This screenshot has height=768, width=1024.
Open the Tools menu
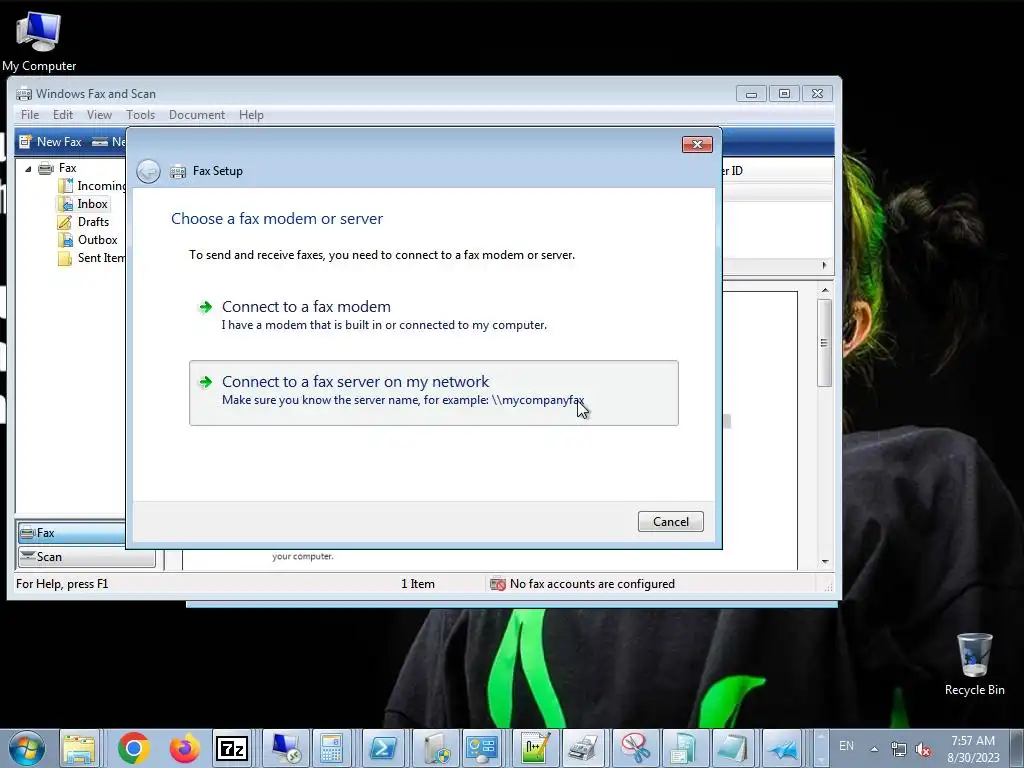tap(140, 115)
